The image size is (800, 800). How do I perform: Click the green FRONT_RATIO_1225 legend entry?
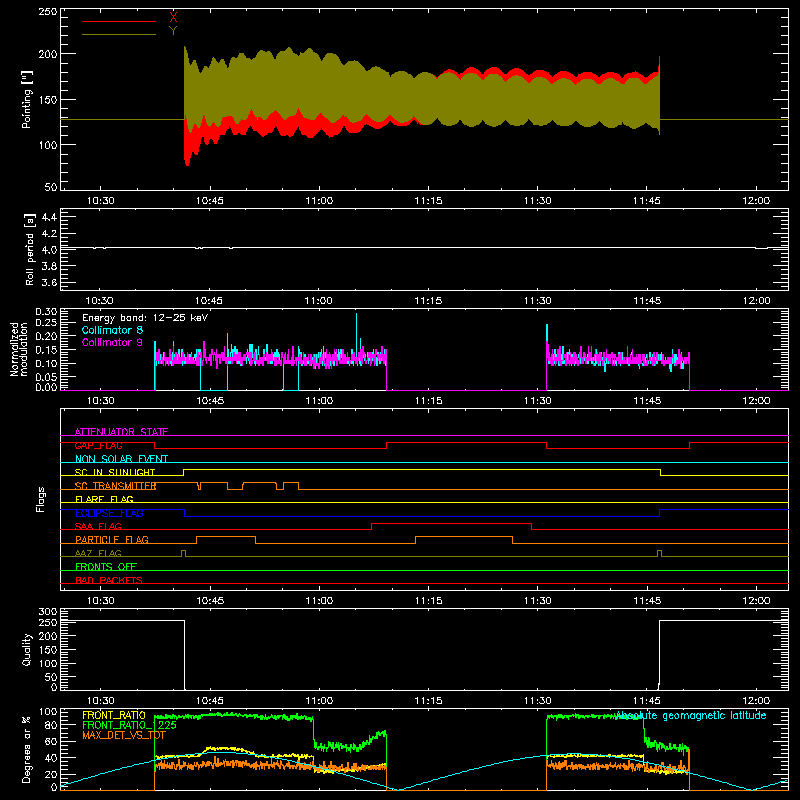coord(129,725)
